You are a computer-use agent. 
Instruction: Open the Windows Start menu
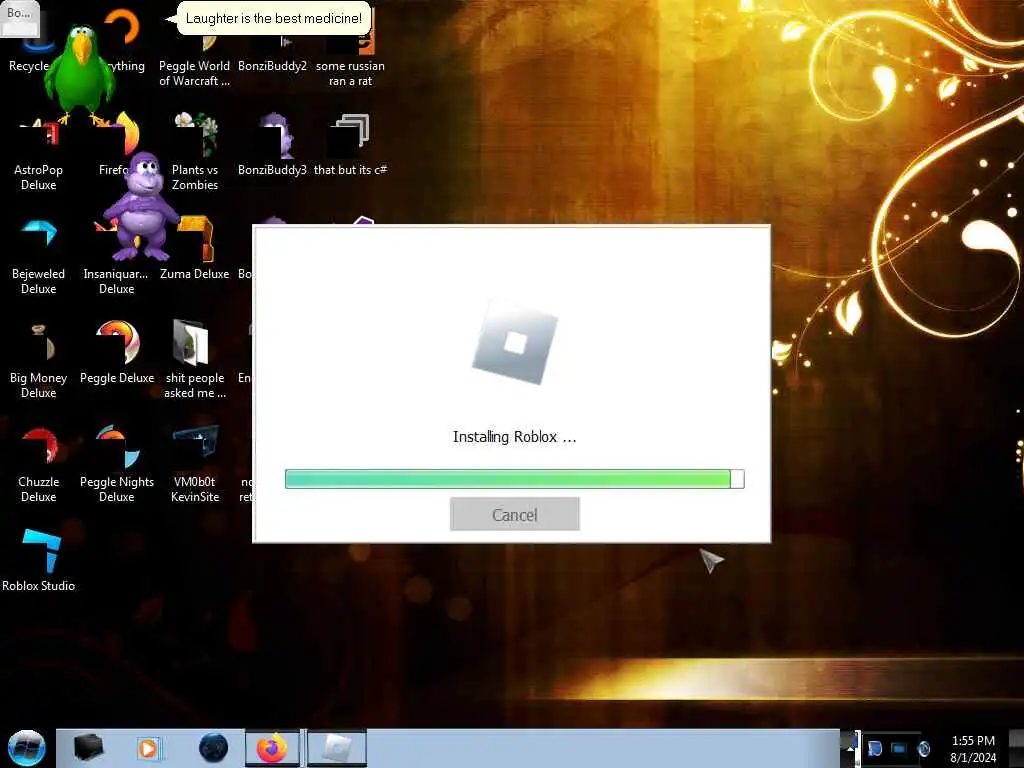click(x=26, y=748)
